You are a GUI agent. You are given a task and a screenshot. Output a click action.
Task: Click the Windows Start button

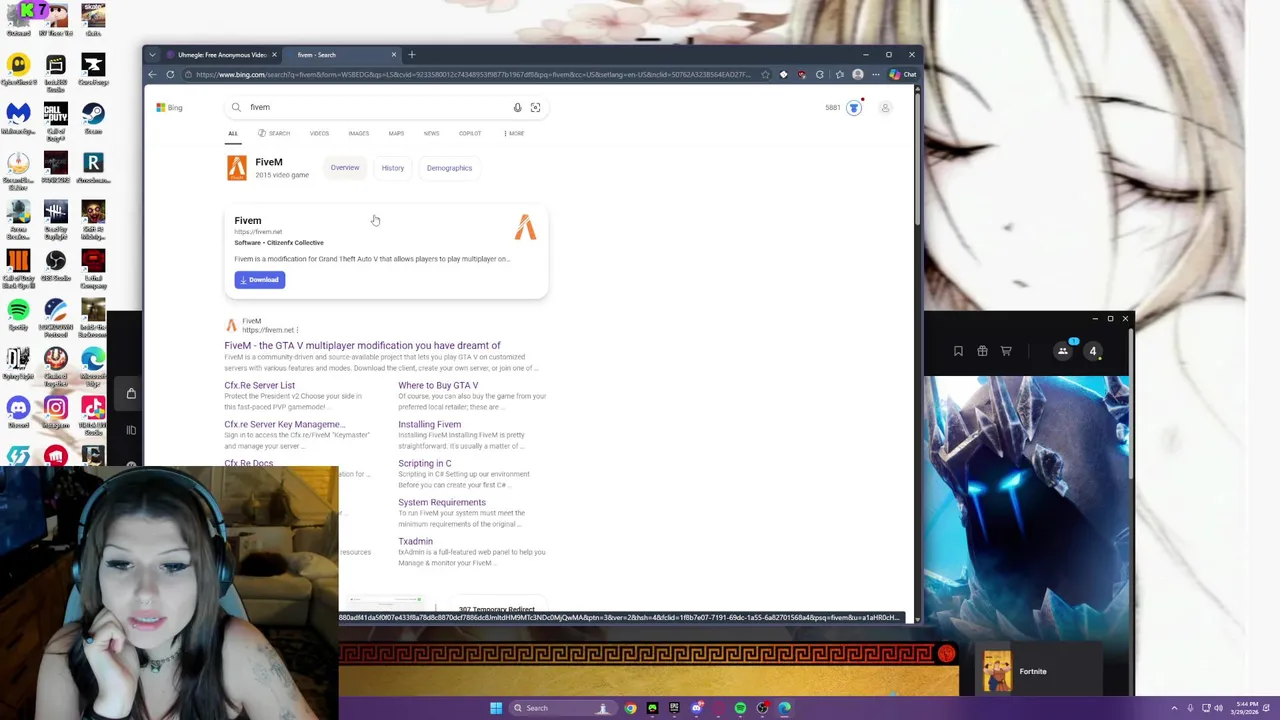click(x=496, y=708)
